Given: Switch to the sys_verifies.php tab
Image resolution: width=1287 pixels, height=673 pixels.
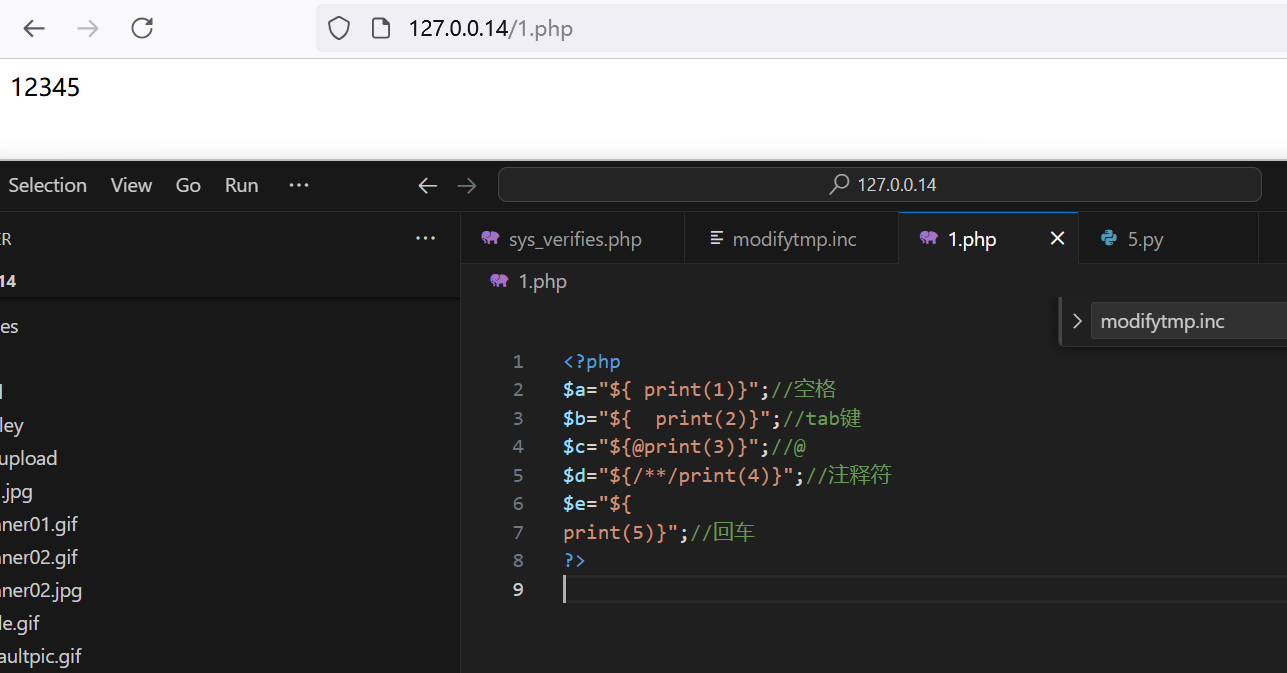Looking at the screenshot, I should [574, 239].
